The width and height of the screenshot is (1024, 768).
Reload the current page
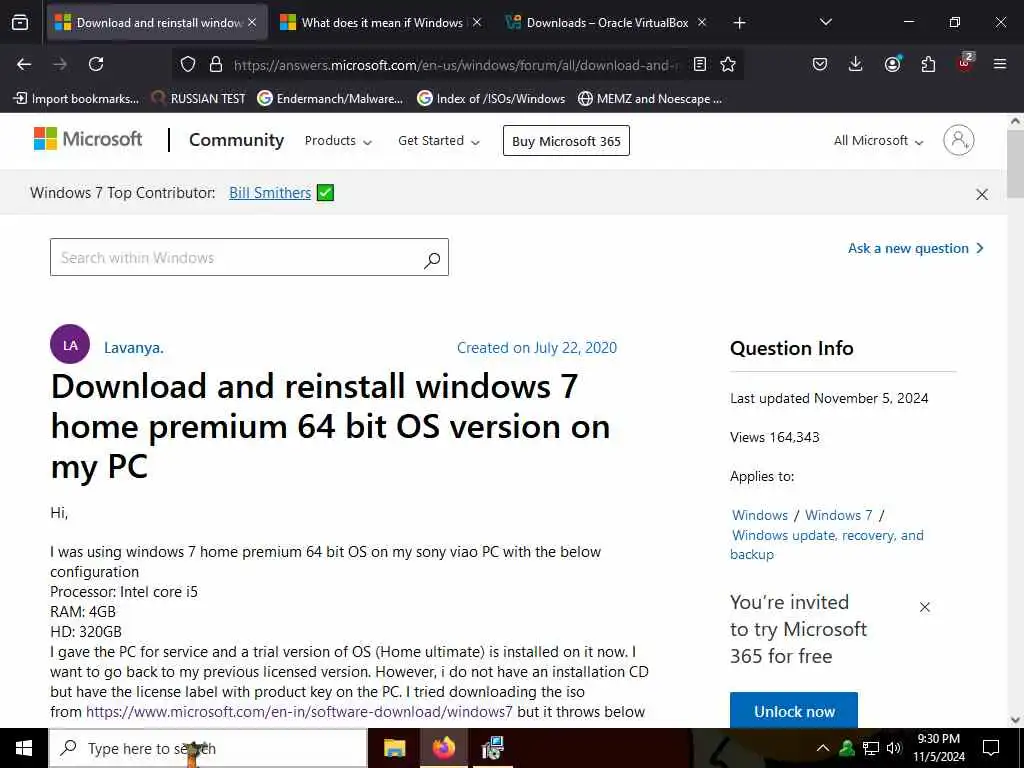pyautogui.click(x=96, y=64)
